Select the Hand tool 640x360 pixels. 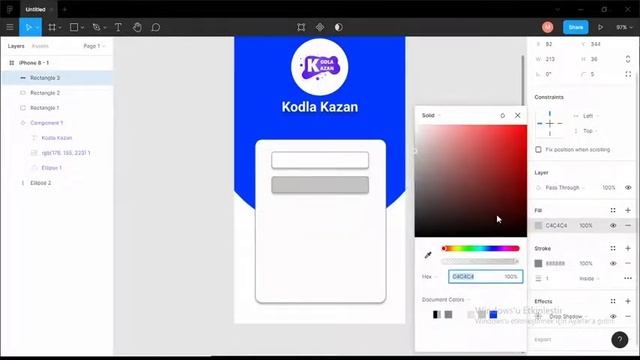click(x=137, y=27)
